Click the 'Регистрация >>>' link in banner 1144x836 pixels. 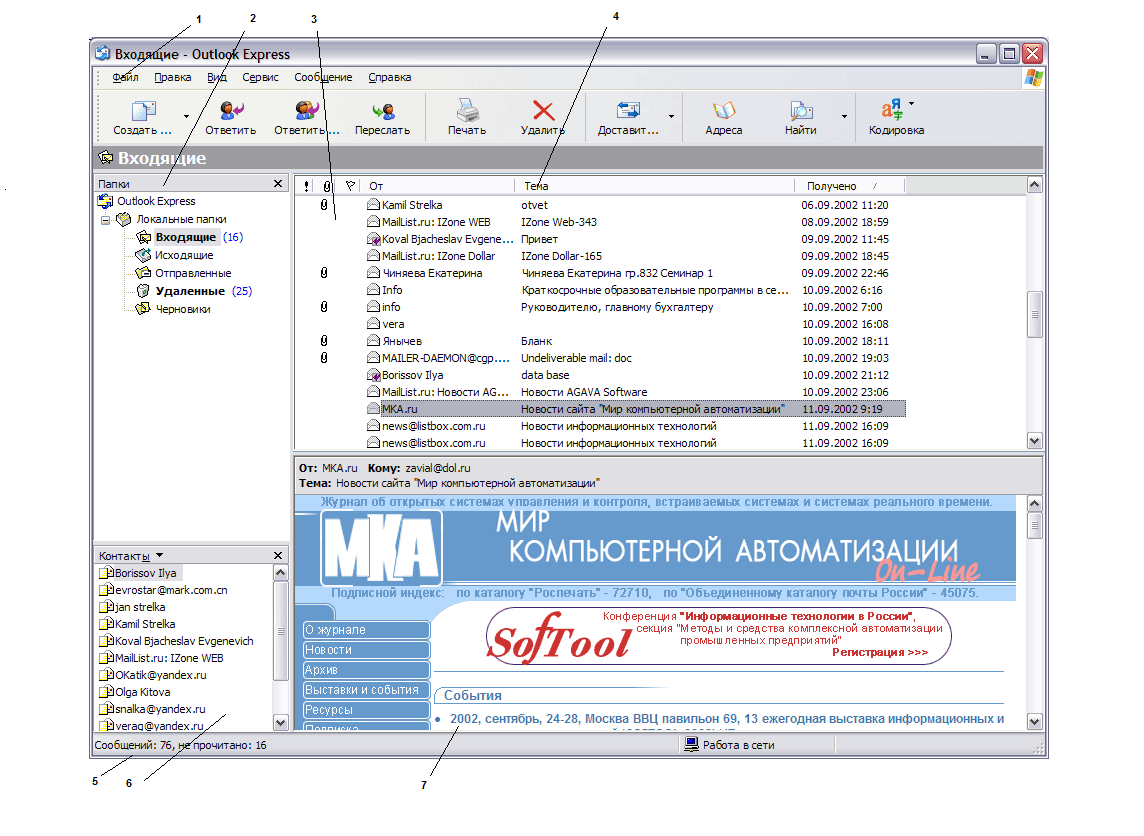tap(880, 652)
